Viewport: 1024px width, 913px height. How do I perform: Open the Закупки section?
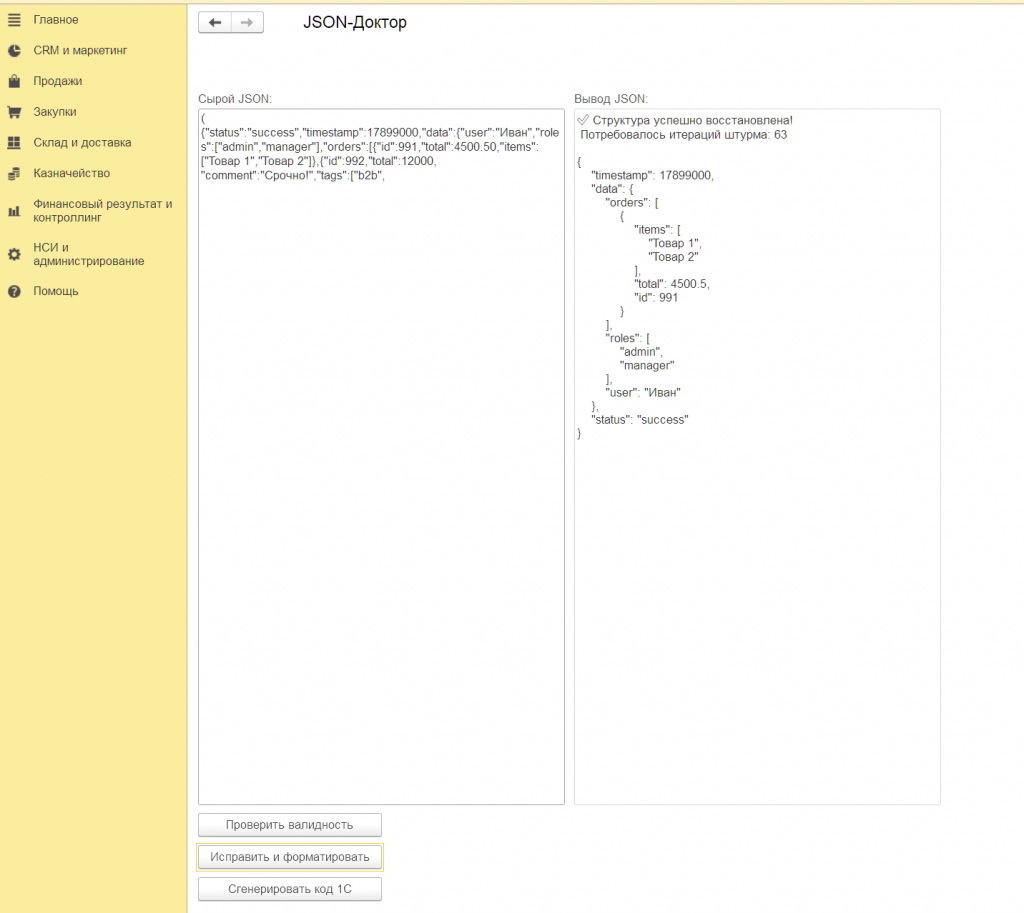click(55, 112)
